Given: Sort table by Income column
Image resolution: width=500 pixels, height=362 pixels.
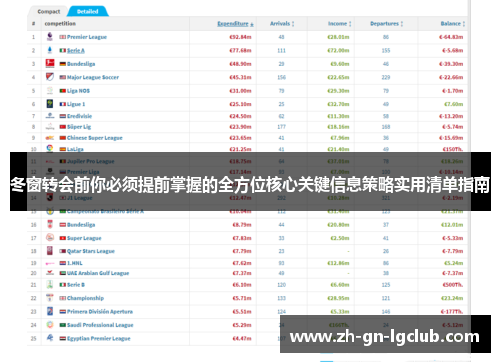Looking at the screenshot, I should pyautogui.click(x=339, y=24).
